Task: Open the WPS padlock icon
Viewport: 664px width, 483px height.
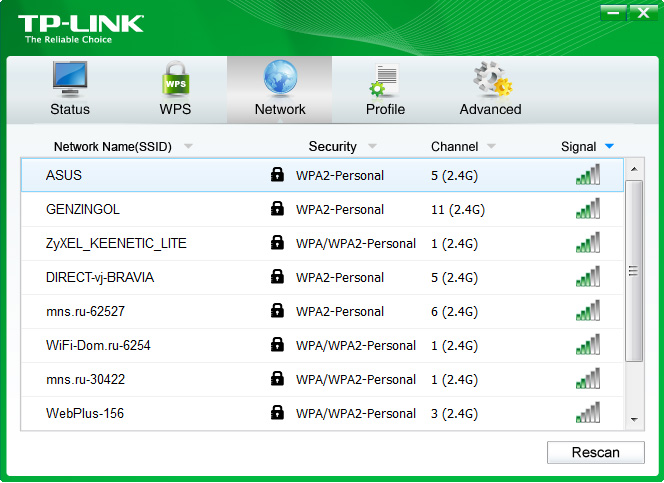Action: click(175, 79)
